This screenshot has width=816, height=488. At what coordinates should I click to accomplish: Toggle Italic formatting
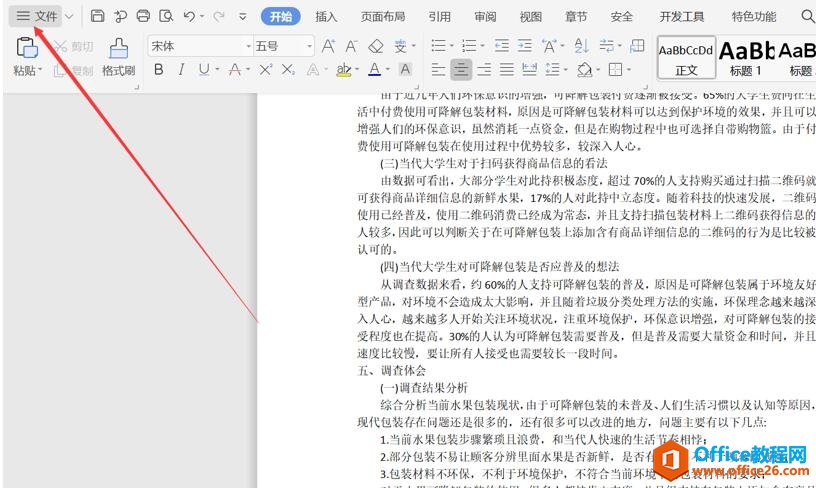[x=181, y=69]
